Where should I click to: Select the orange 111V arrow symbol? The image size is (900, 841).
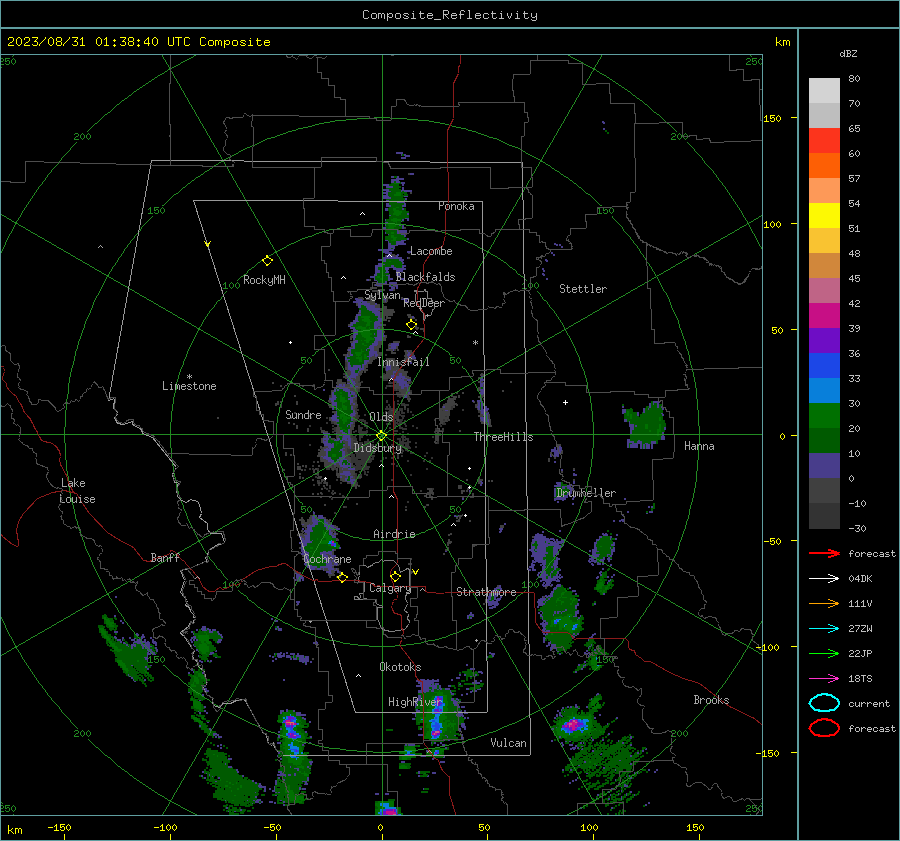tap(824, 603)
